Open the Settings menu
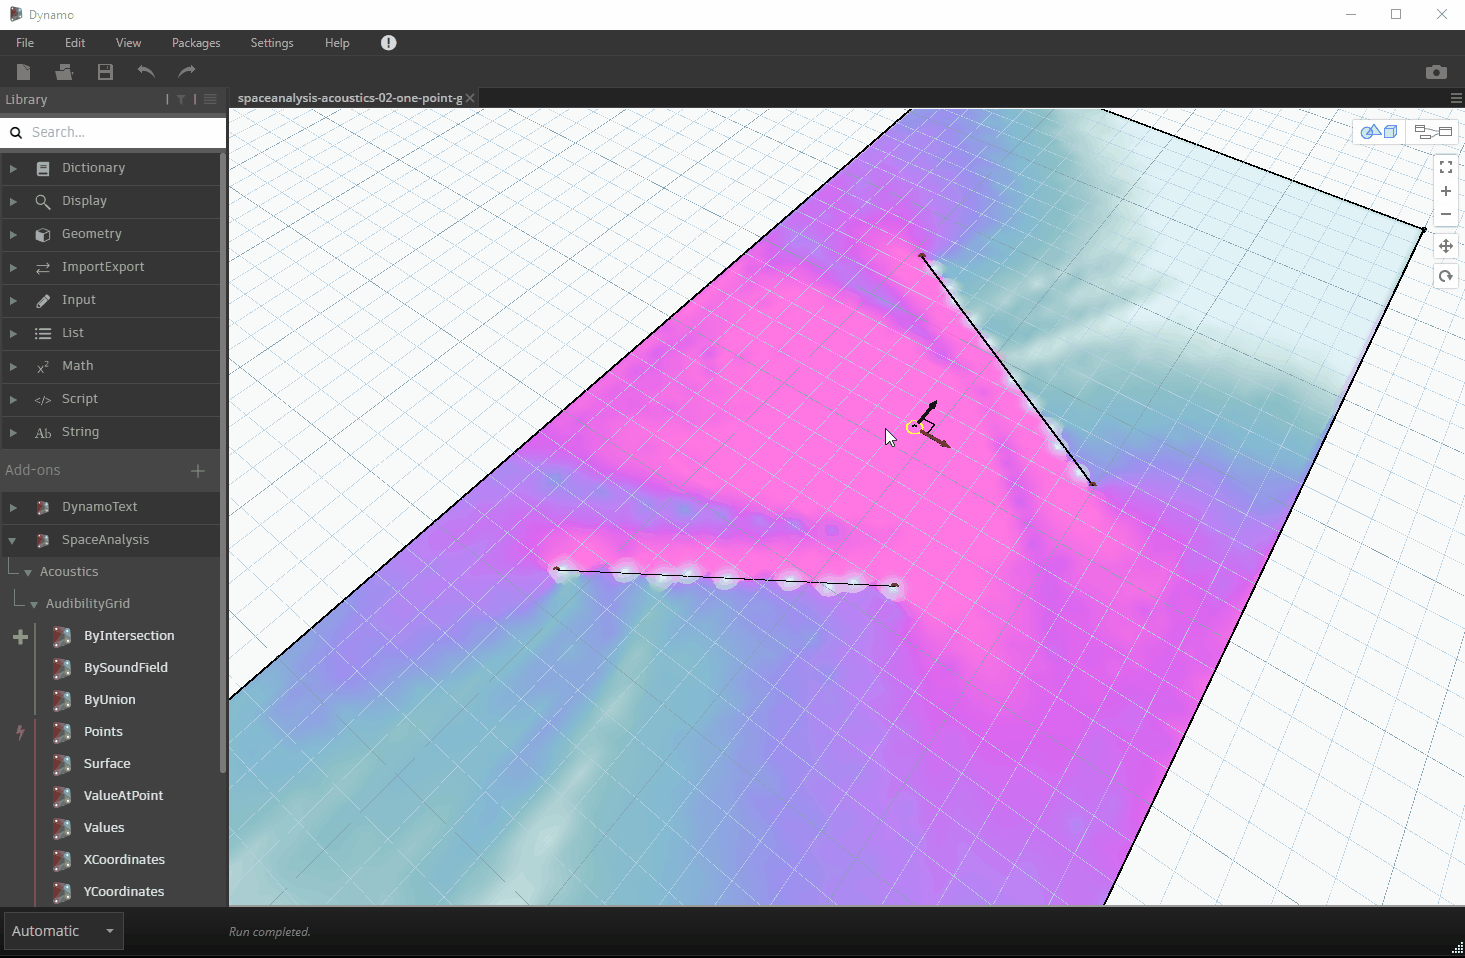 272,43
